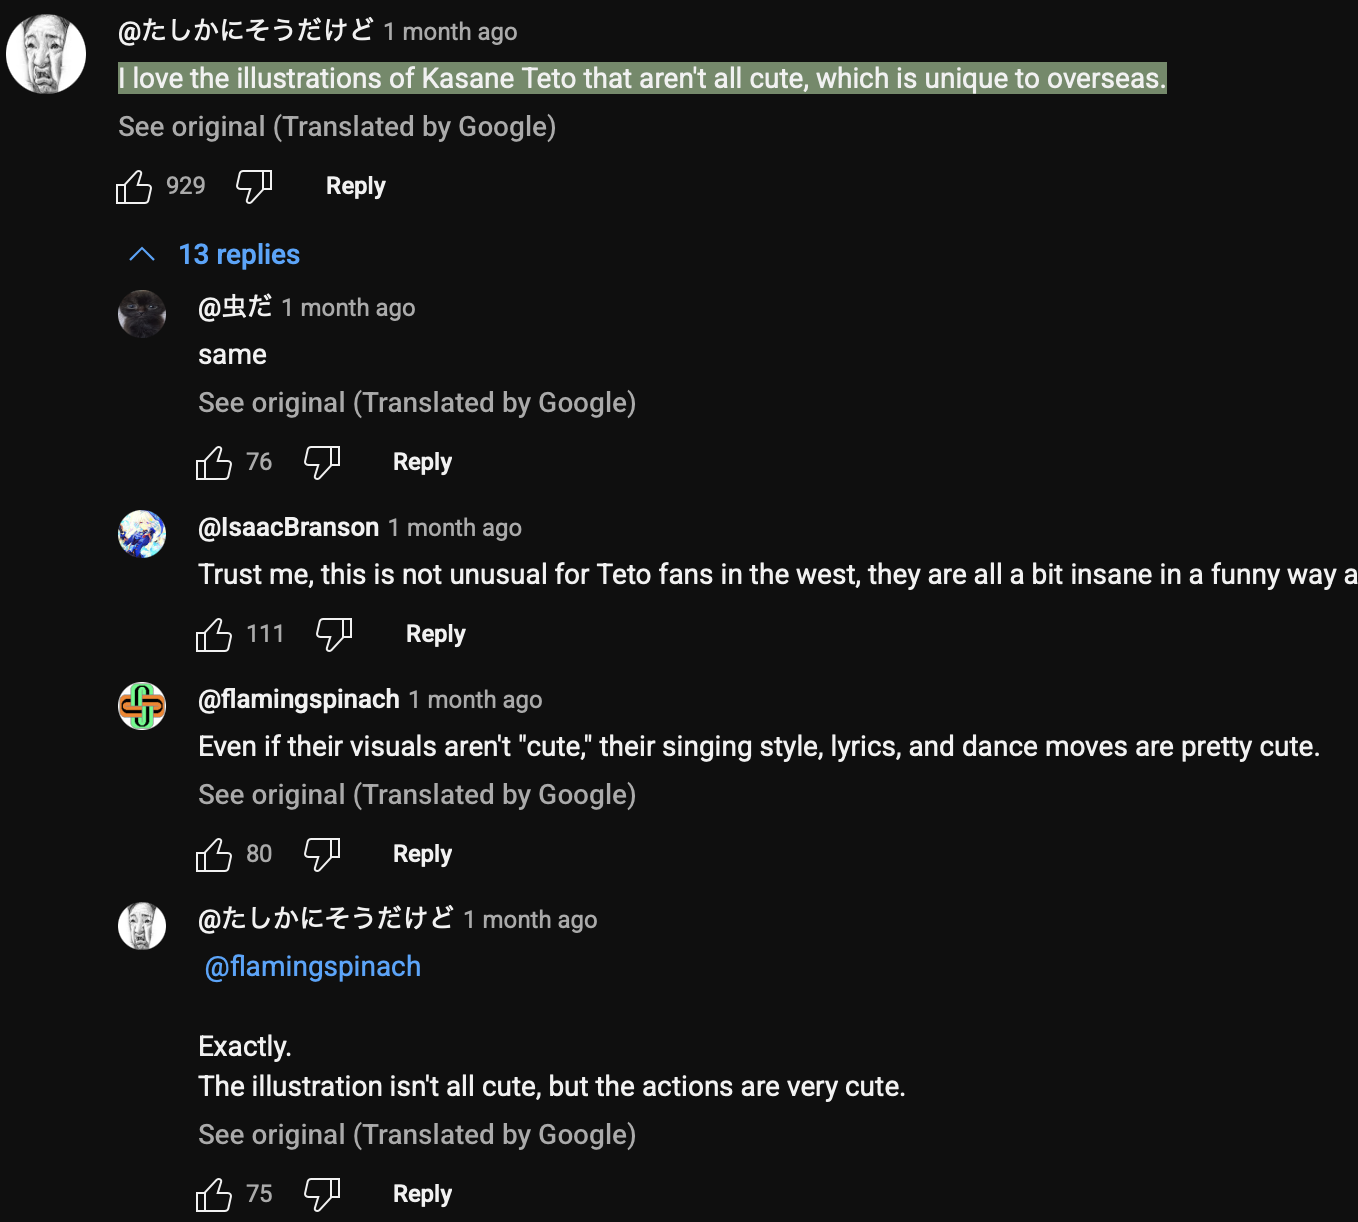The width and height of the screenshot is (1358, 1222).
Task: Reply to @IsaacBranson's comment
Action: pos(435,635)
